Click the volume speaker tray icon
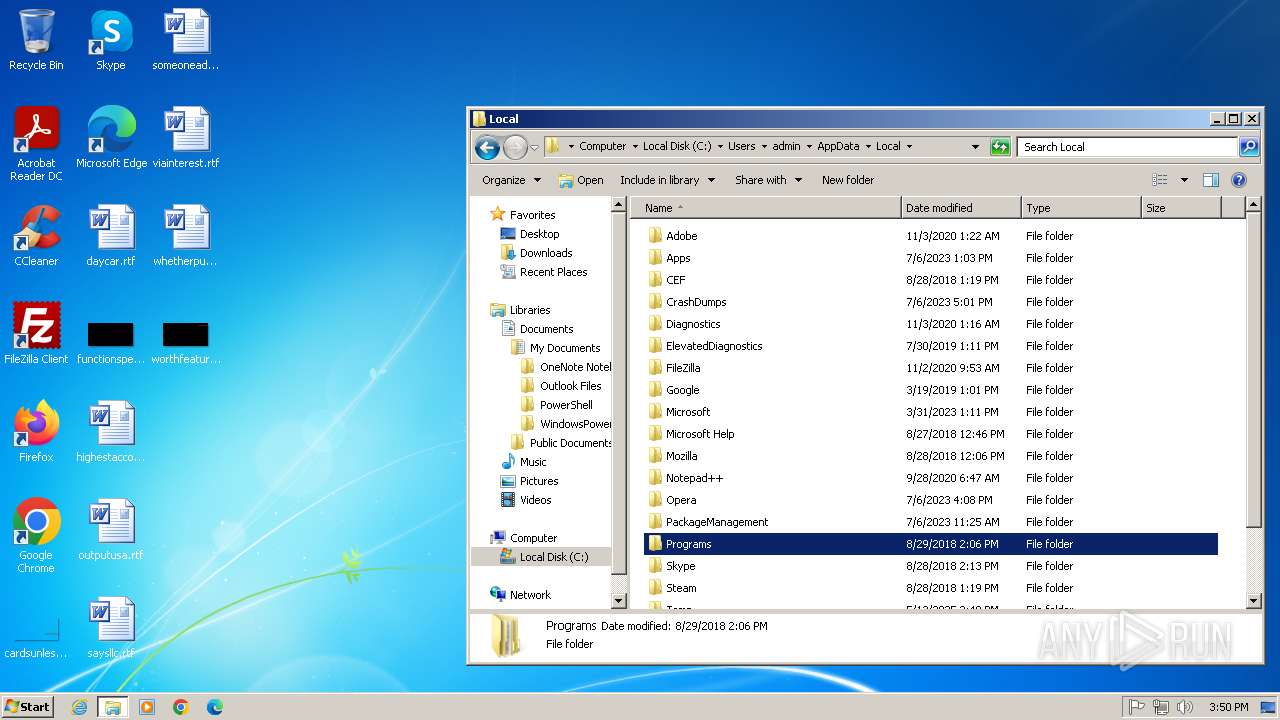This screenshot has width=1280, height=720. coord(1185,707)
